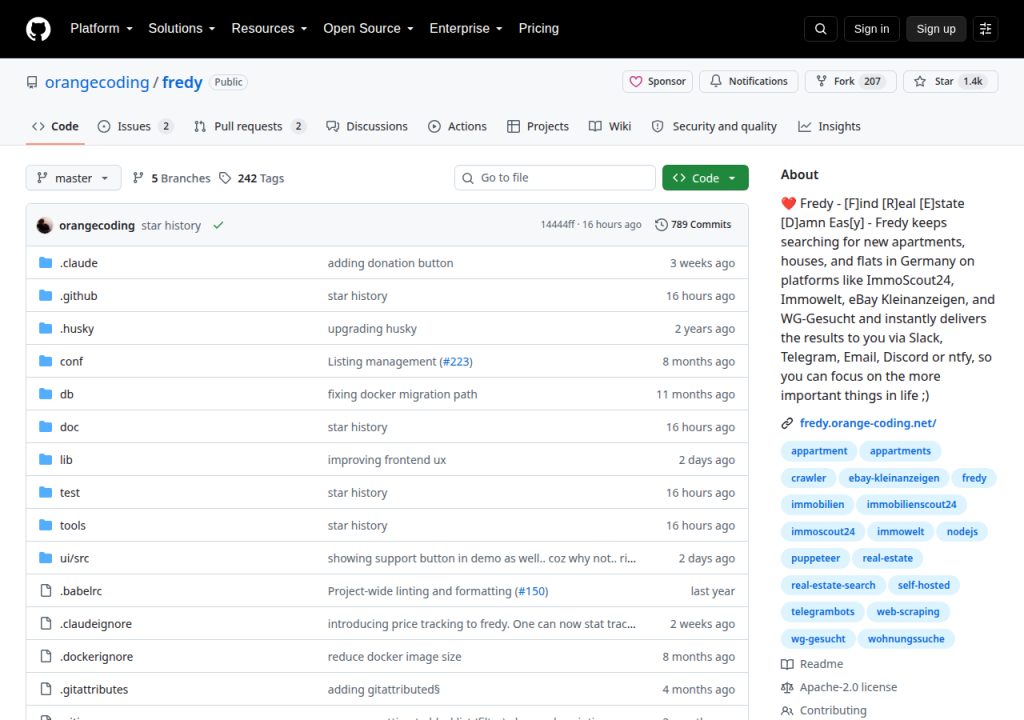
Task: Click the tools folder icon
Action: click(45, 525)
